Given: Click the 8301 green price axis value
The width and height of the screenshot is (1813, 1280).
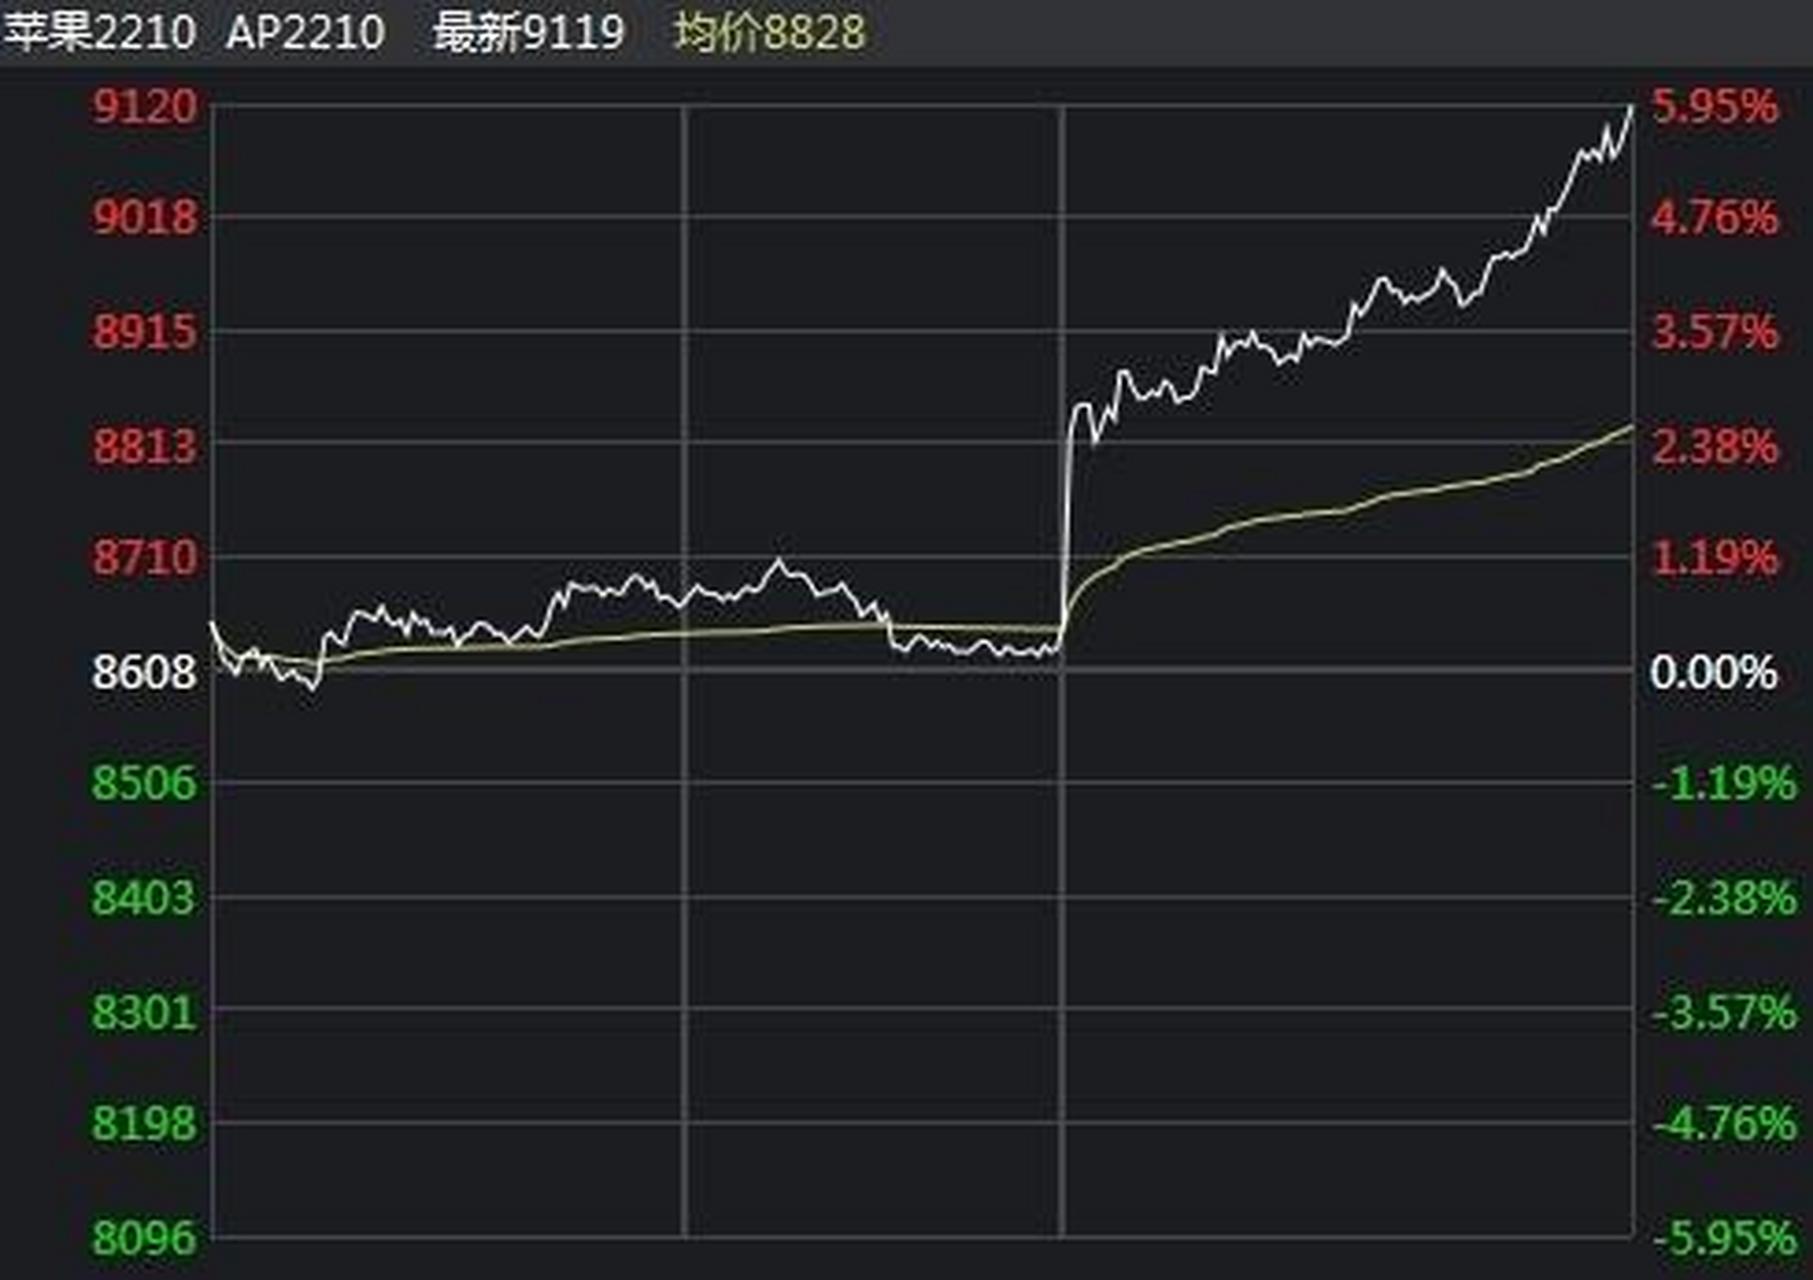Looking at the screenshot, I should tap(143, 1012).
